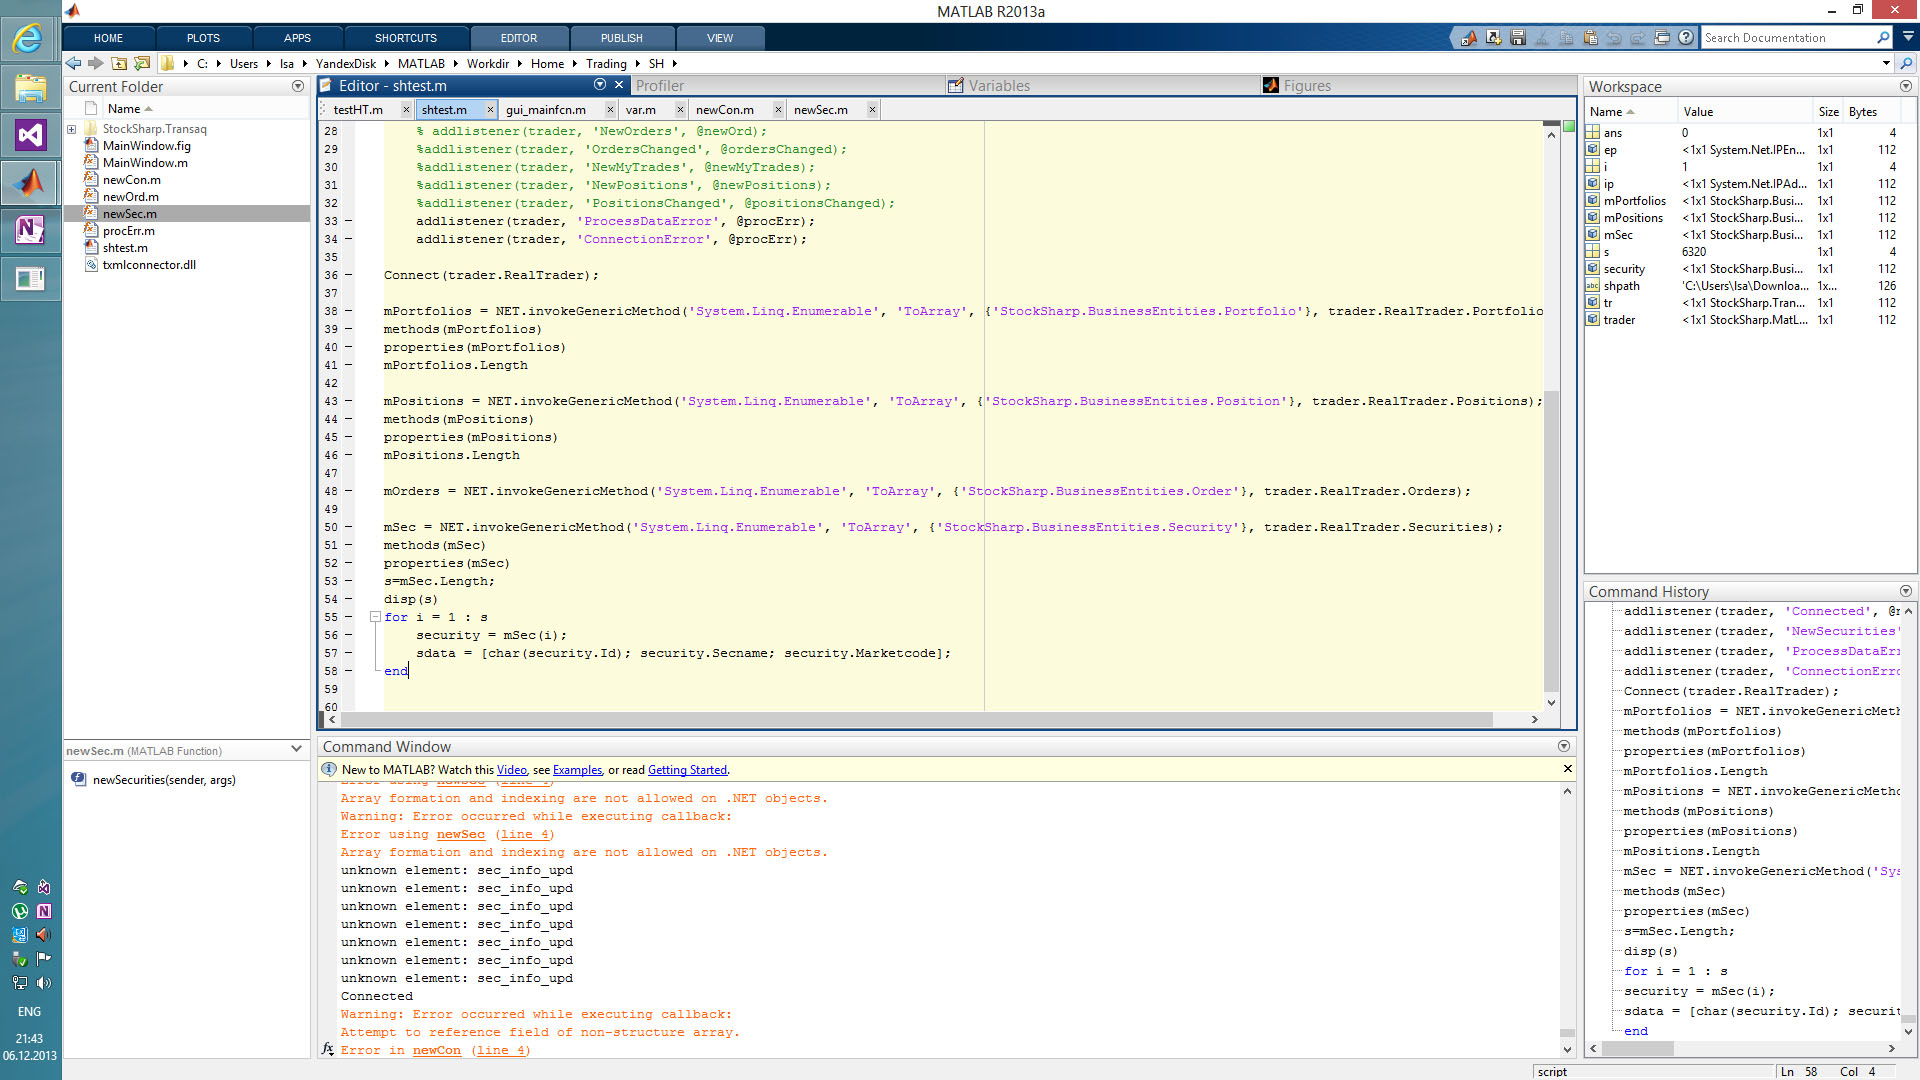Click the Trading folder in the address path
The image size is (1920, 1080).
(606, 63)
